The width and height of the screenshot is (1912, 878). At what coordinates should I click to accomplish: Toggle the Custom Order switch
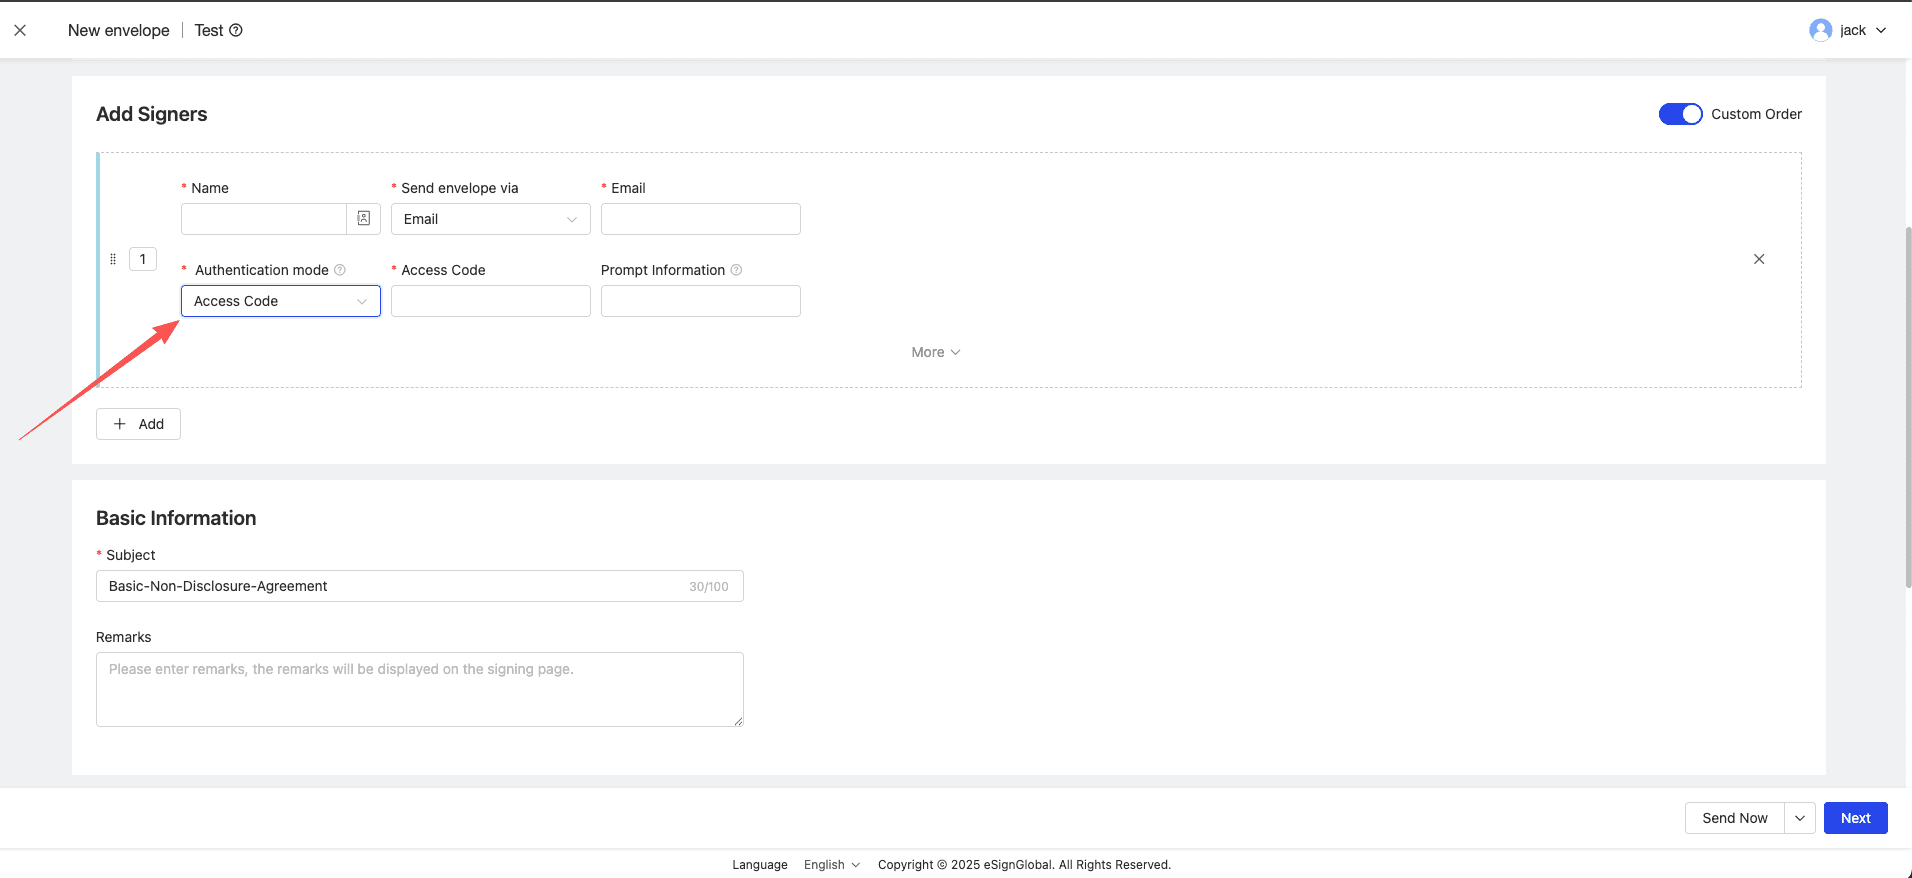pyautogui.click(x=1680, y=114)
